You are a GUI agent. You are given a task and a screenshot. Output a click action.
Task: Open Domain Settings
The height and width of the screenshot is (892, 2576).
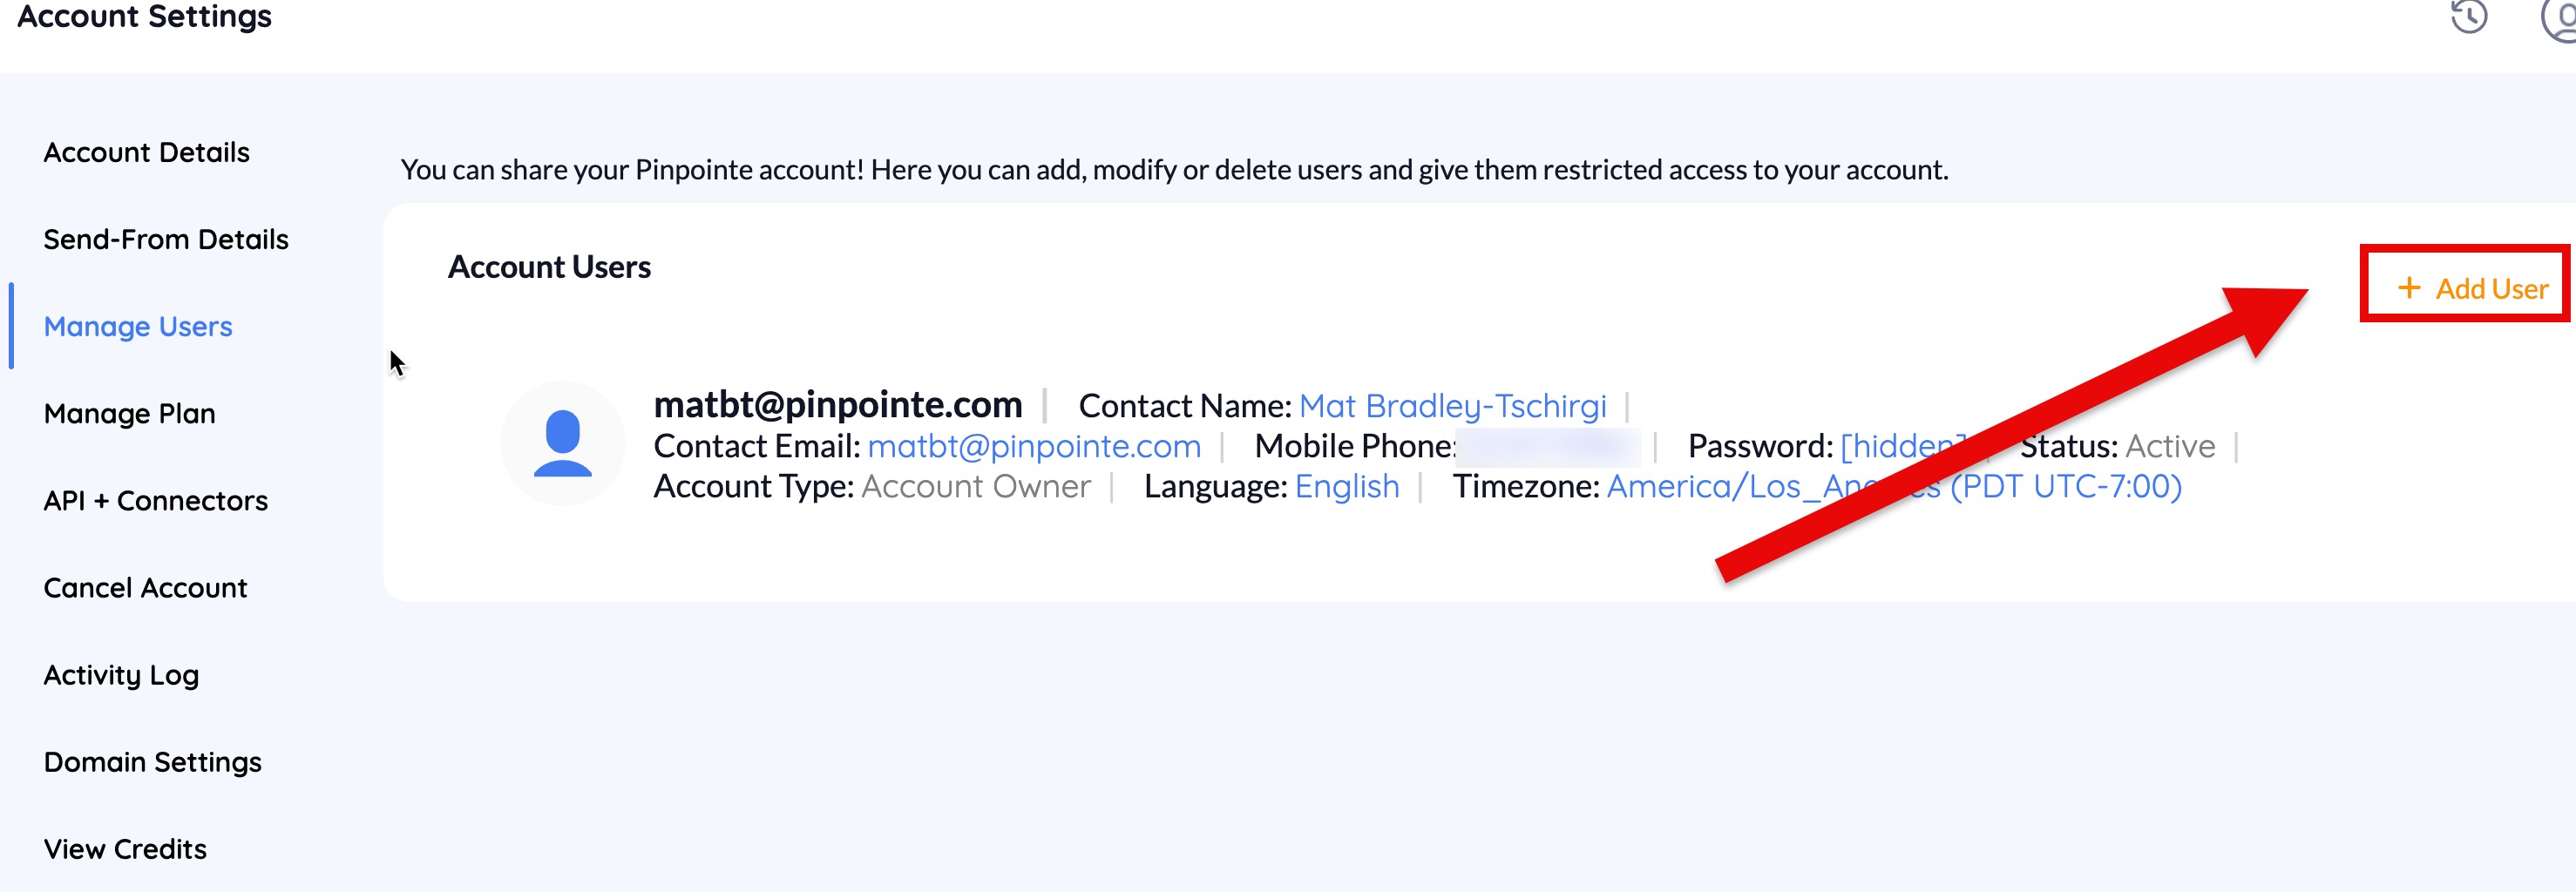click(x=153, y=762)
